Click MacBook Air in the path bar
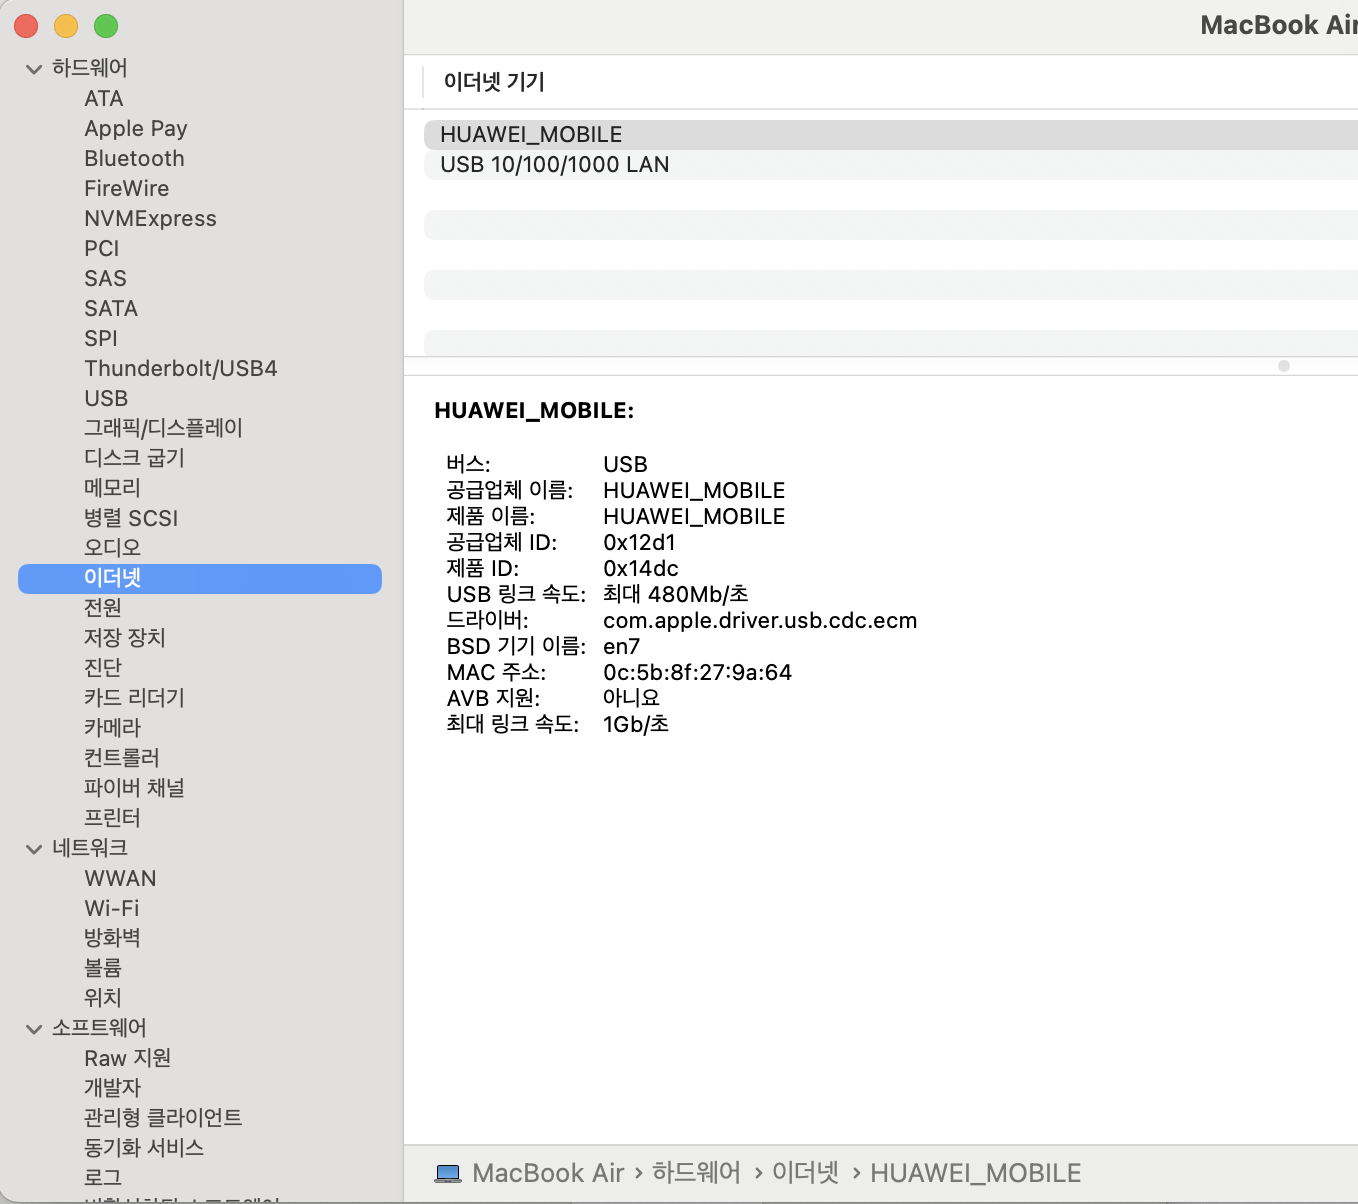This screenshot has height=1204, width=1358. pos(548,1173)
